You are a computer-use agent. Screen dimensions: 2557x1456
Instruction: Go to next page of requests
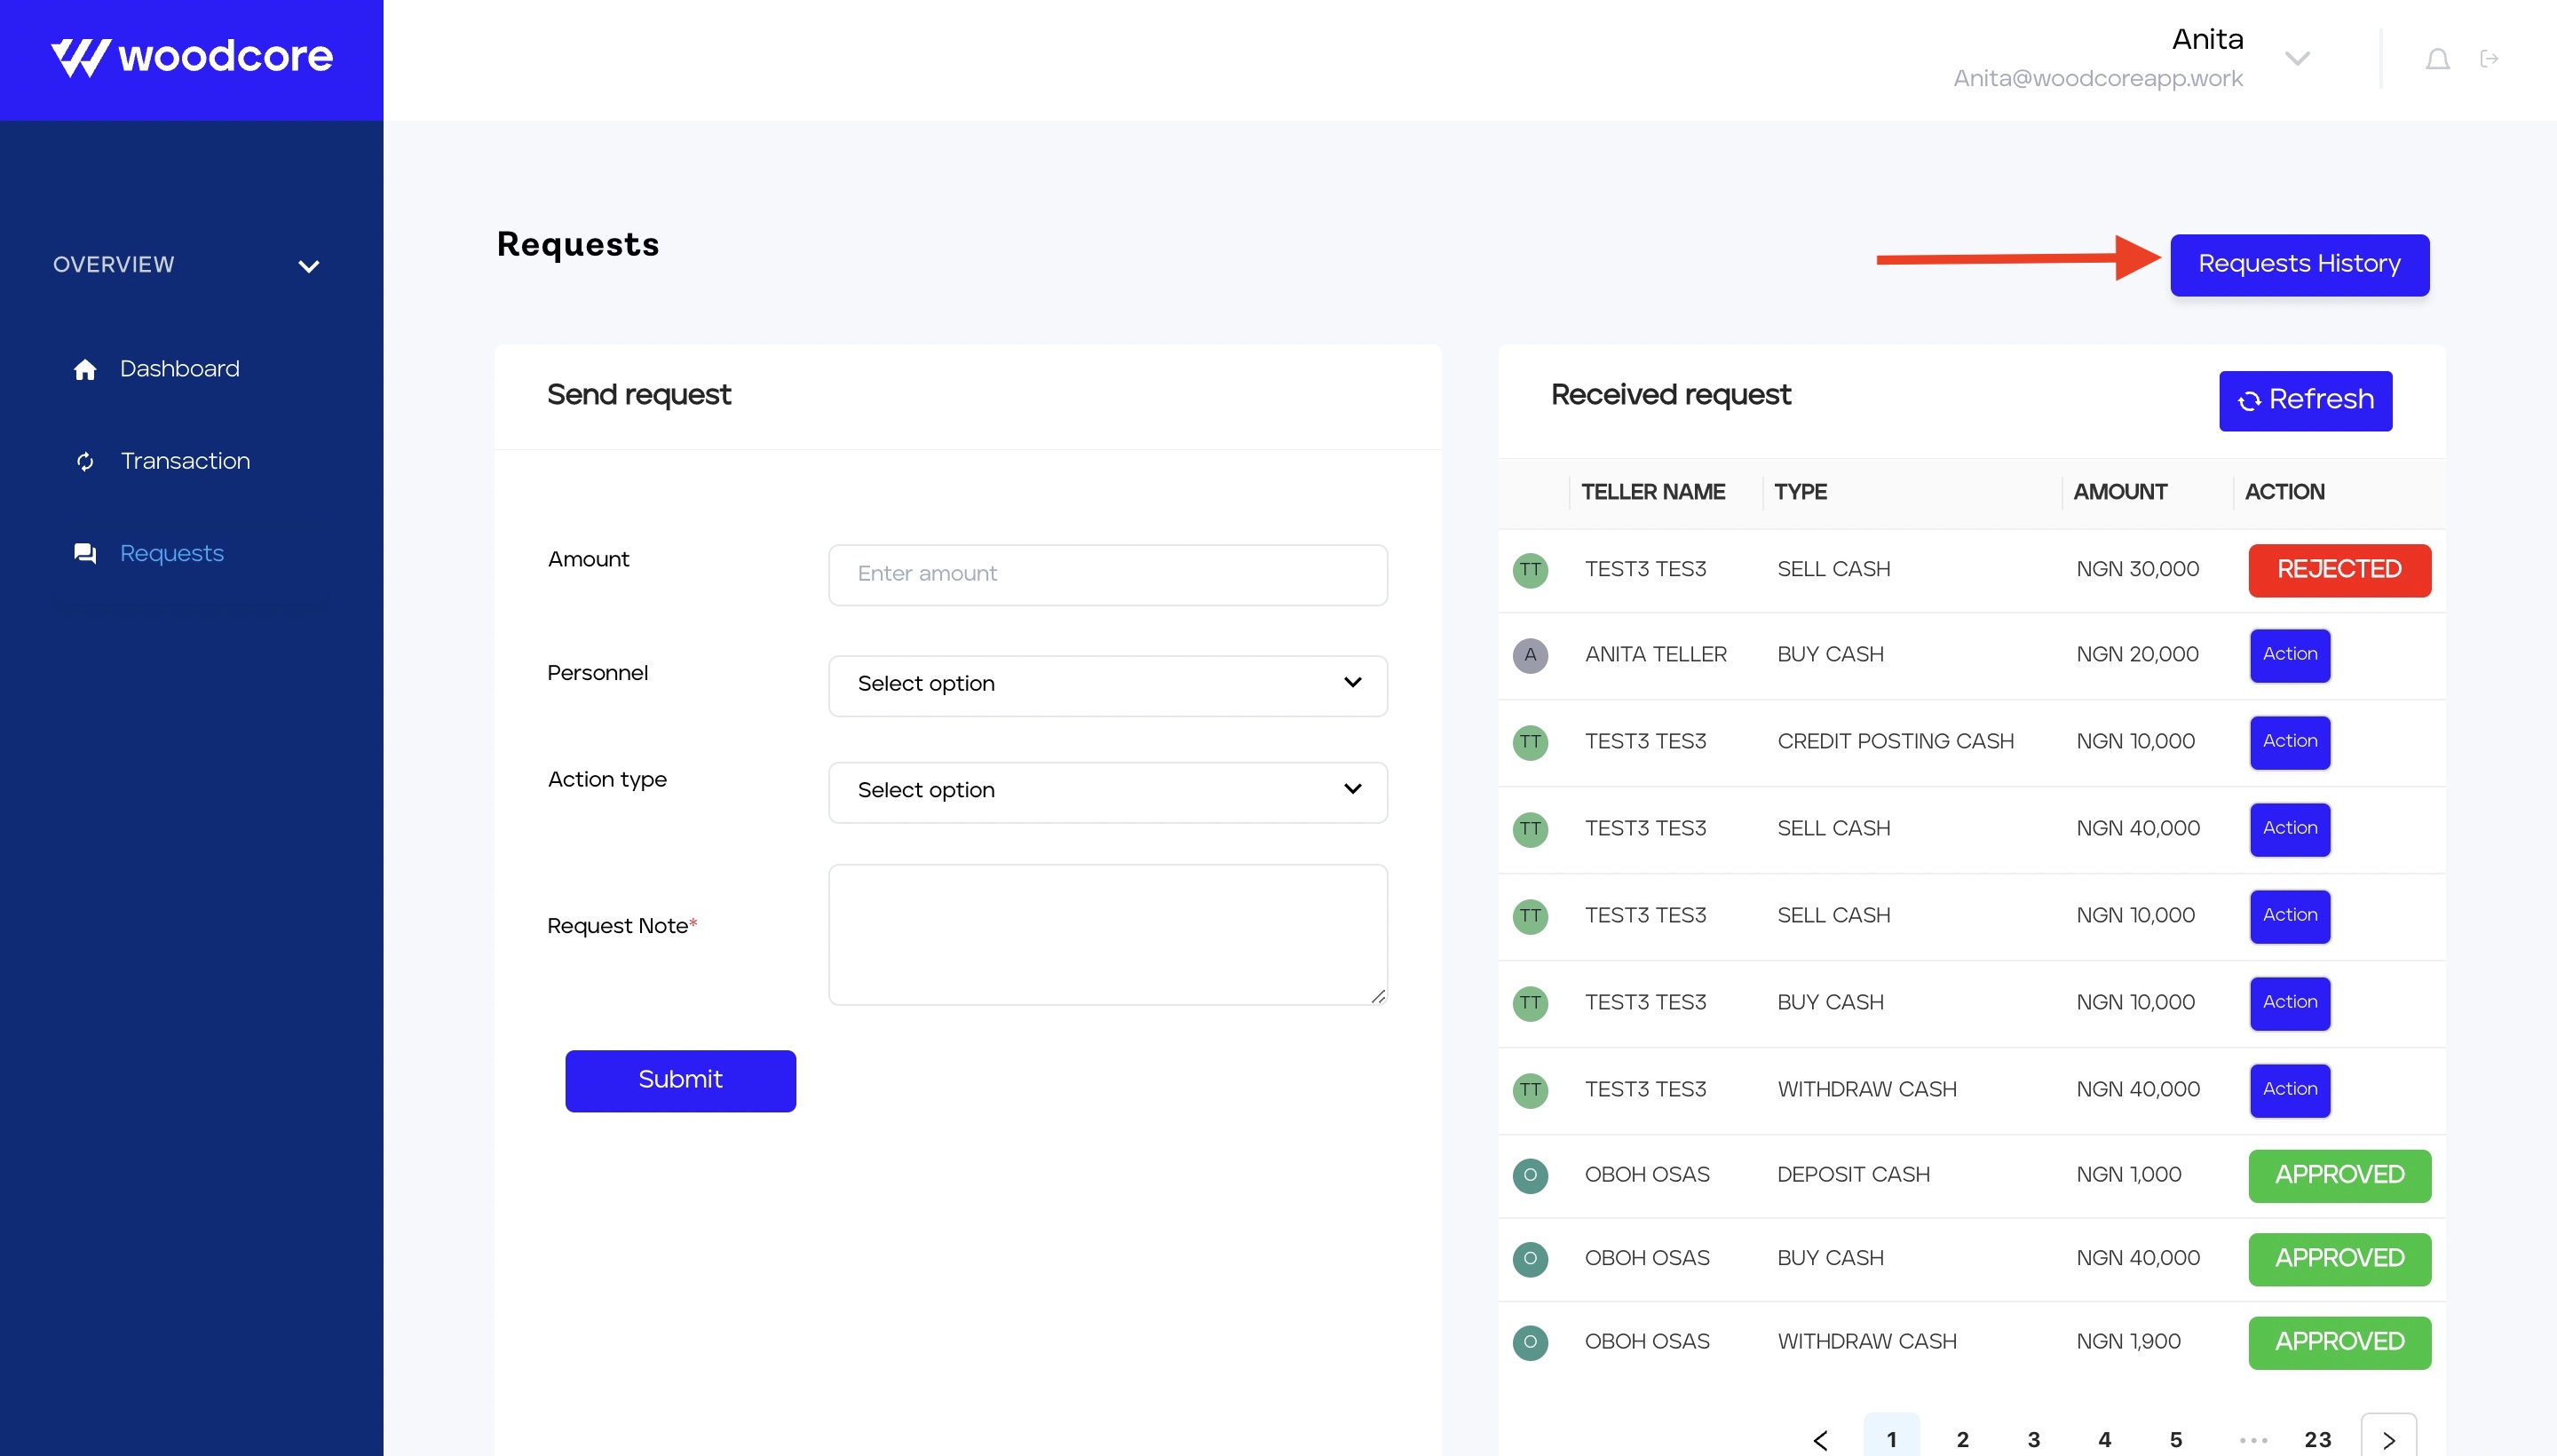click(x=2388, y=1439)
